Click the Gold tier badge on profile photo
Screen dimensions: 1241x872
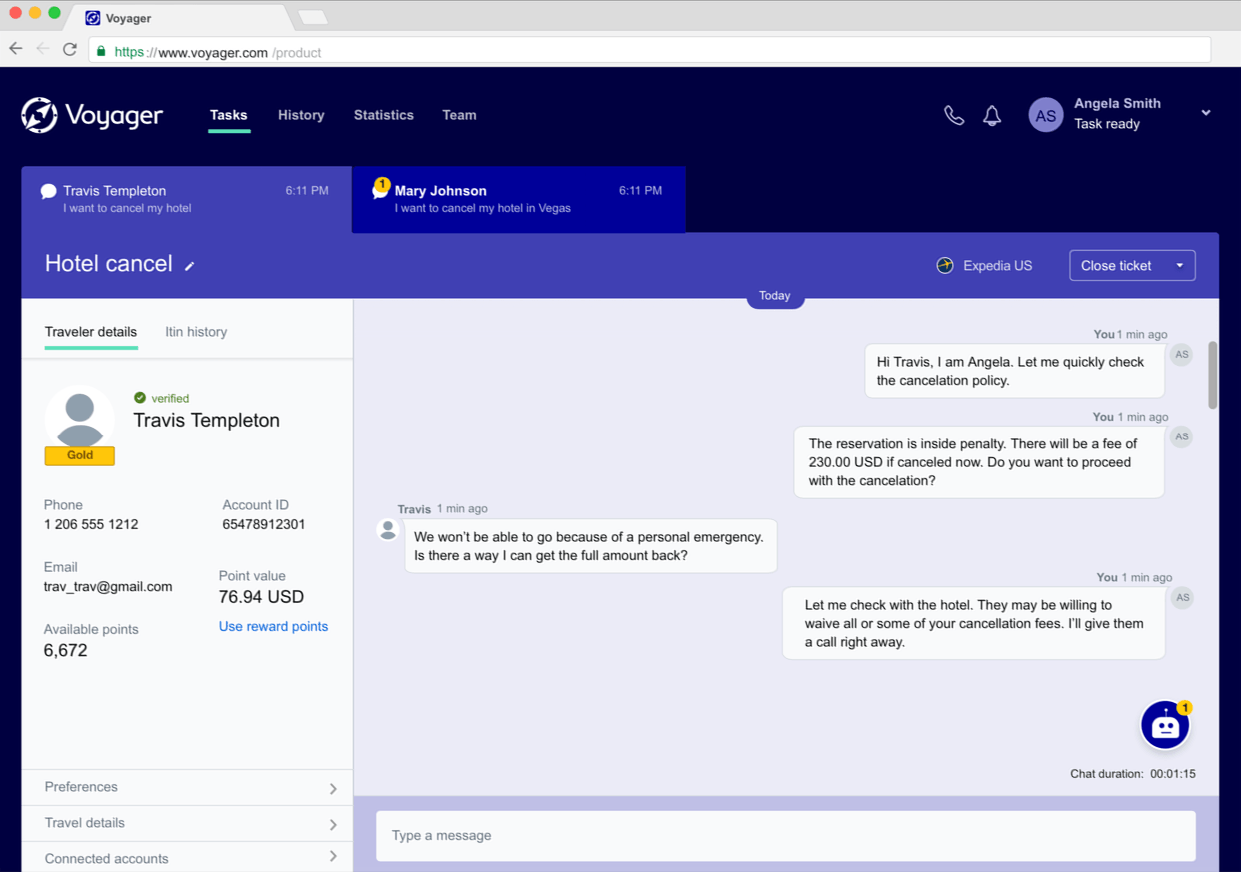tap(79, 455)
